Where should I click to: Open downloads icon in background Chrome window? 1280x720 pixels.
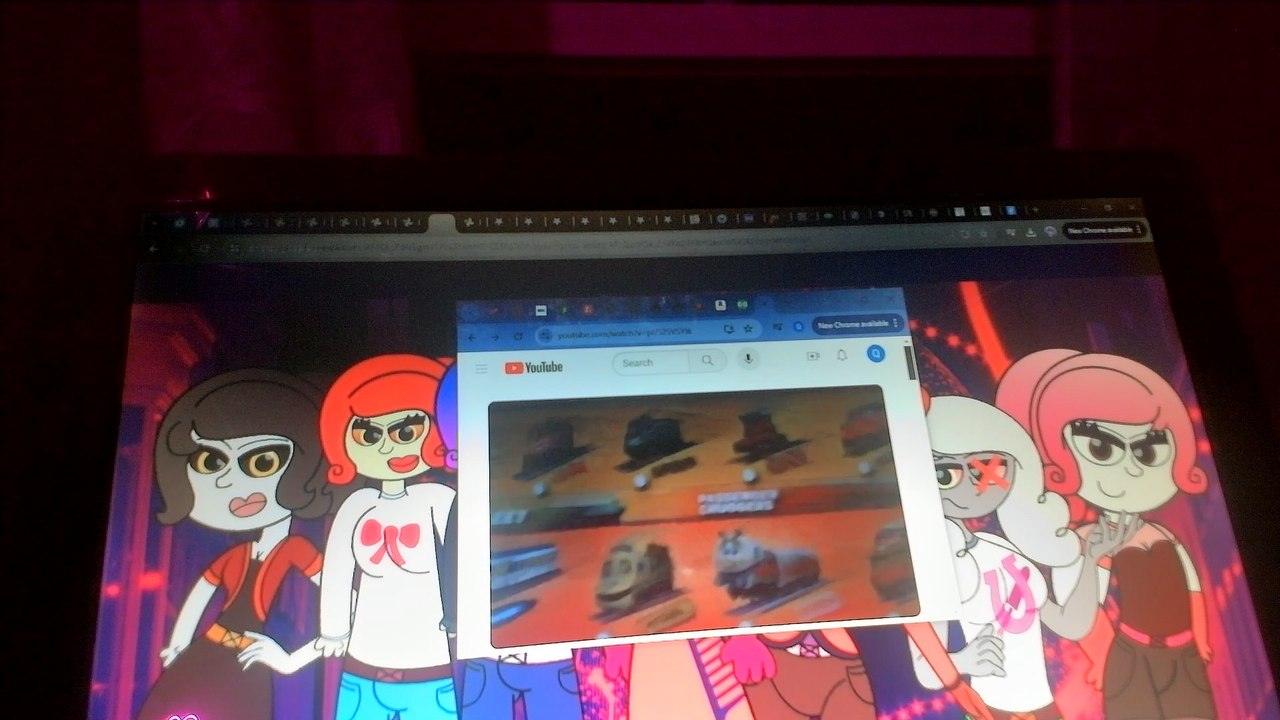pyautogui.click(x=1031, y=231)
